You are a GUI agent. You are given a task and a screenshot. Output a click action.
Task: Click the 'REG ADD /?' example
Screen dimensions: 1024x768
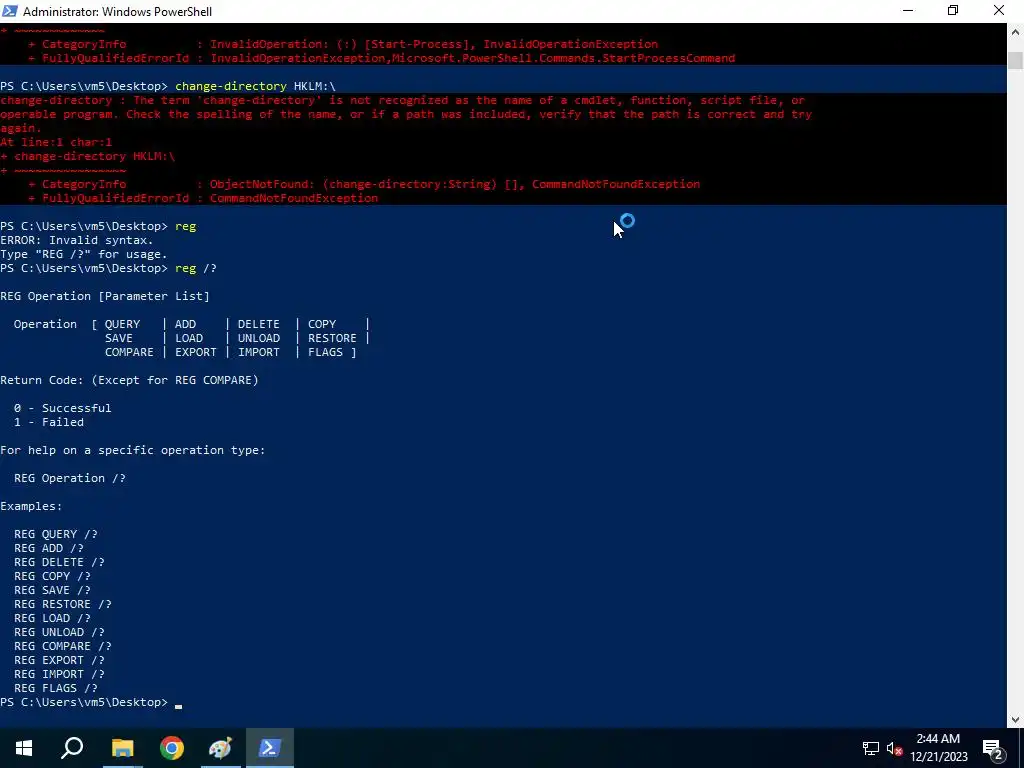pos(49,549)
